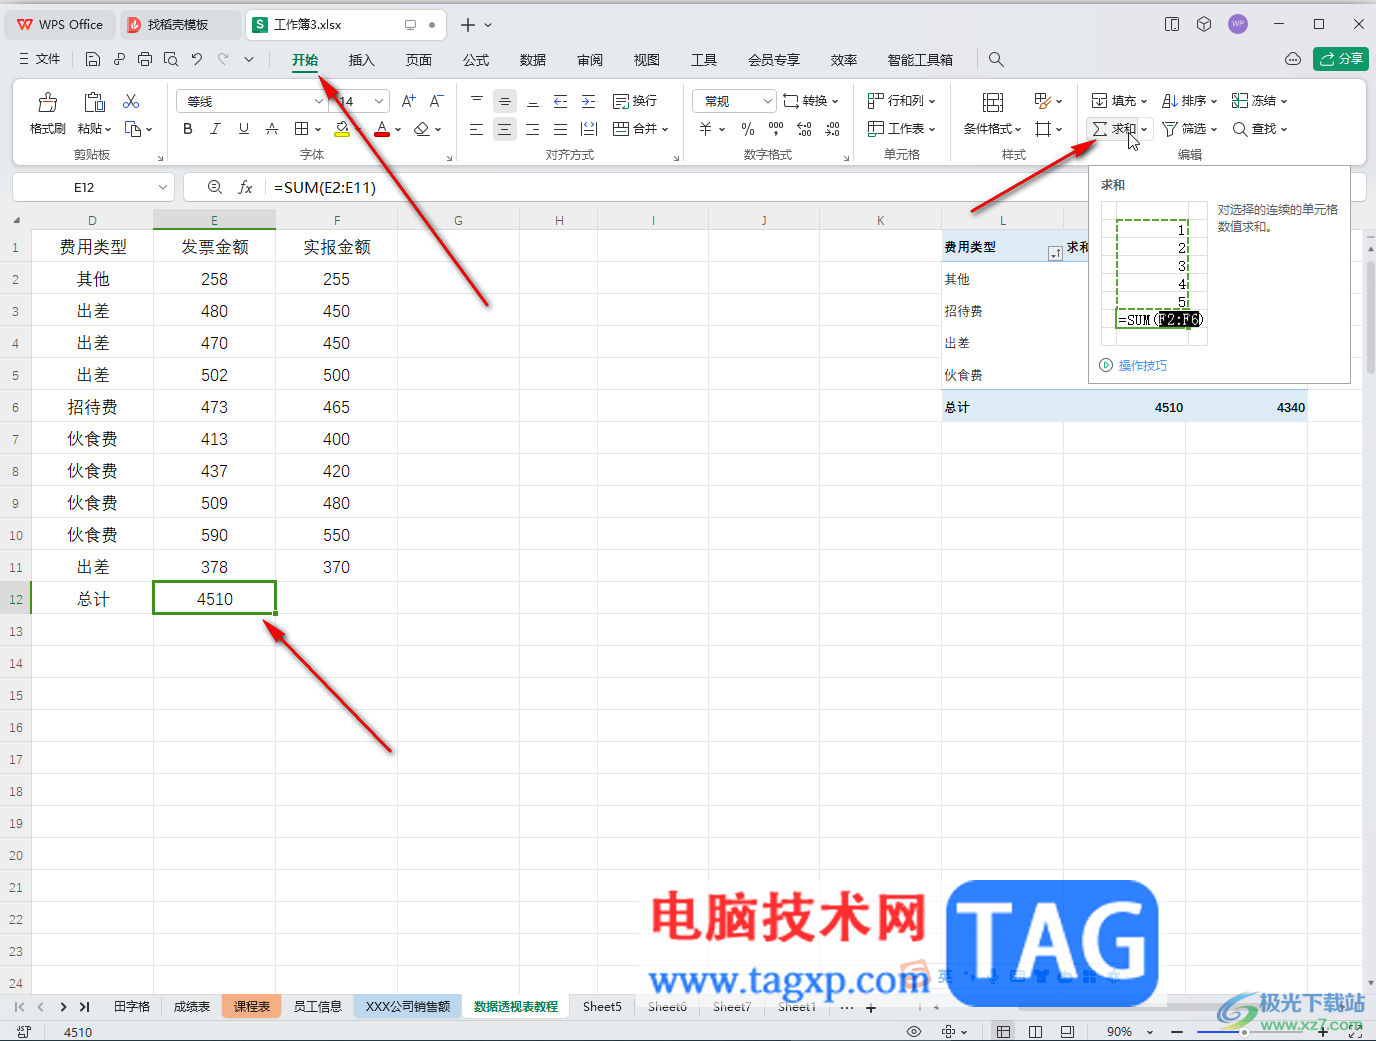The height and width of the screenshot is (1041, 1376).
Task: Increase indent in alignment group
Action: (588, 101)
